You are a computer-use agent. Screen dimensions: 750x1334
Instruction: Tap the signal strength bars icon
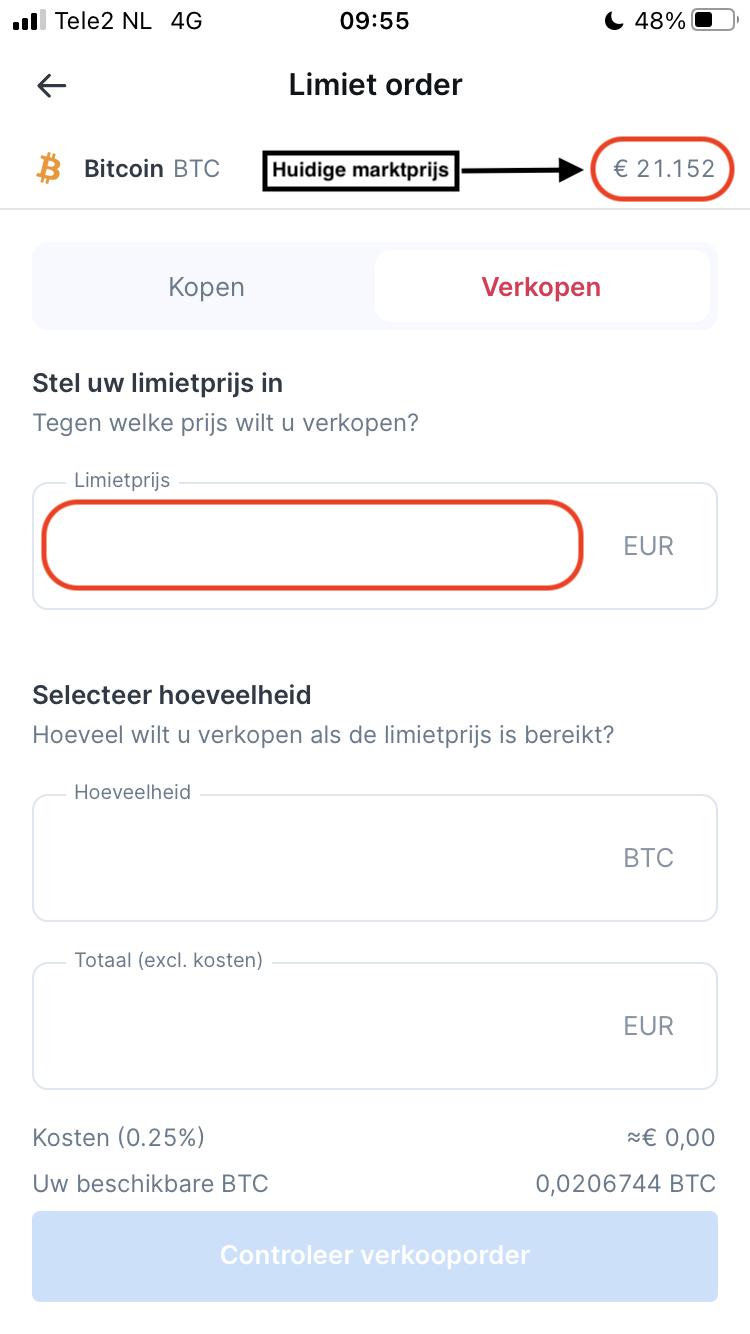pos(30,20)
